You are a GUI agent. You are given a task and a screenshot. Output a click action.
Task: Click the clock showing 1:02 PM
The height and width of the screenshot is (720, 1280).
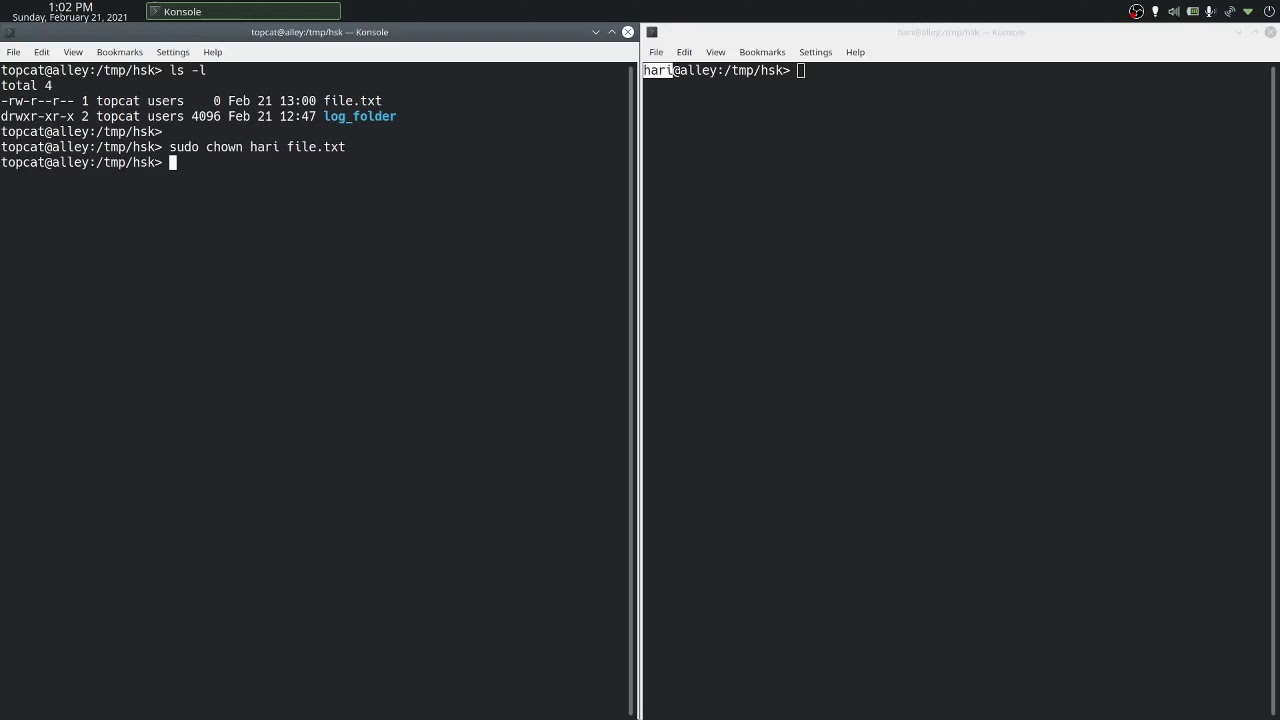point(70,12)
